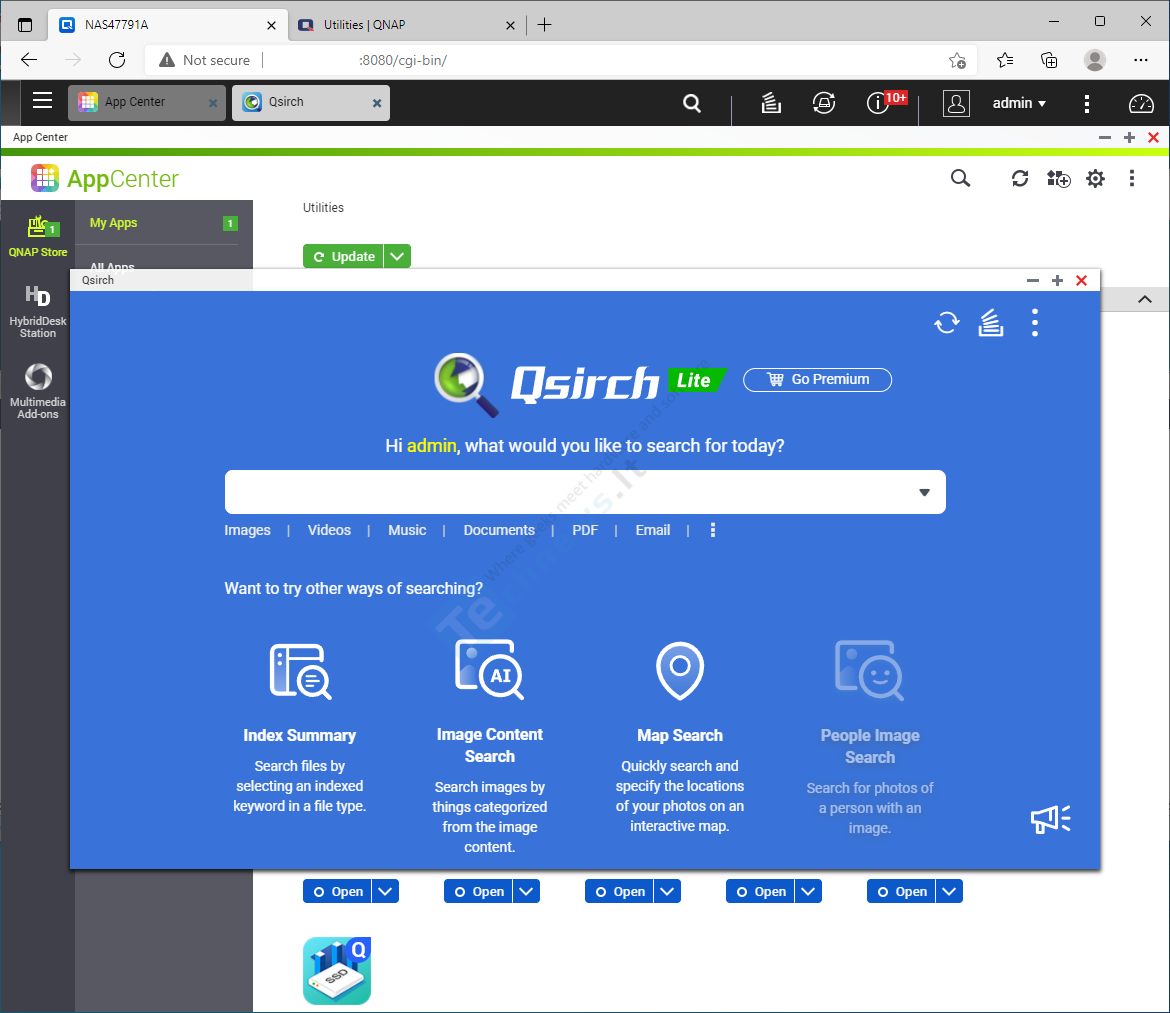The width and height of the screenshot is (1170, 1013).
Task: Reload the browser page
Action: 117,60
